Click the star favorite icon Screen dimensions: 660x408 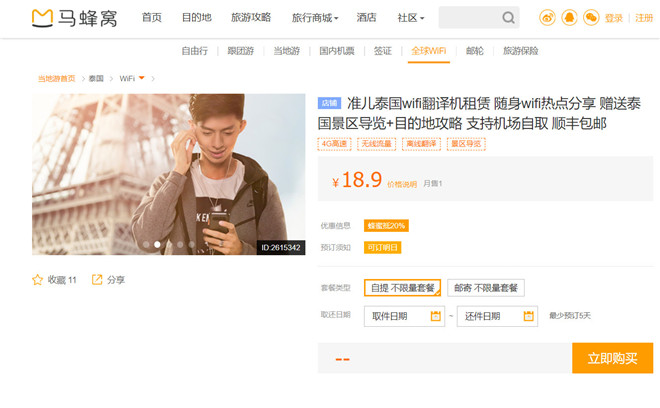[37, 280]
